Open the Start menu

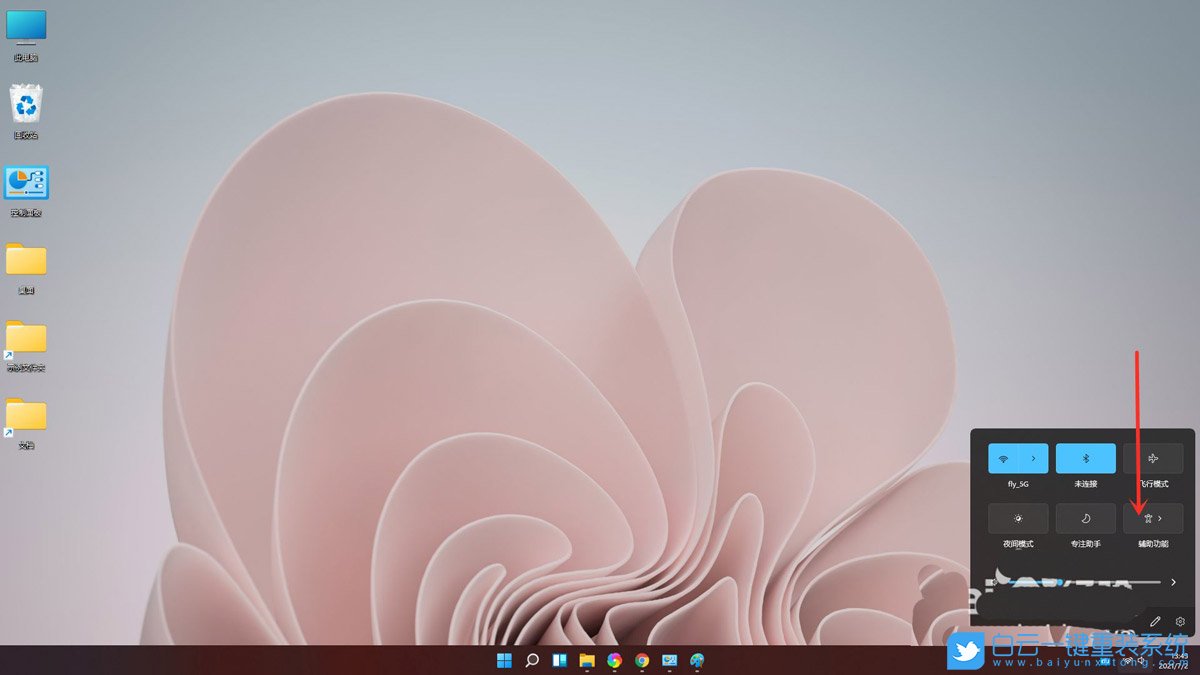(503, 660)
